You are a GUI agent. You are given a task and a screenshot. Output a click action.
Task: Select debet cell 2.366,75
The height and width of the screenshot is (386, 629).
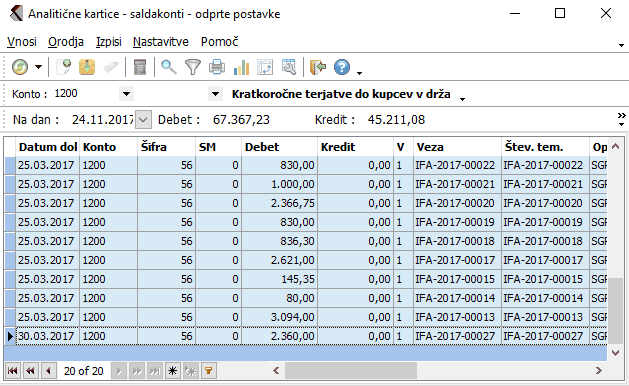click(x=280, y=203)
